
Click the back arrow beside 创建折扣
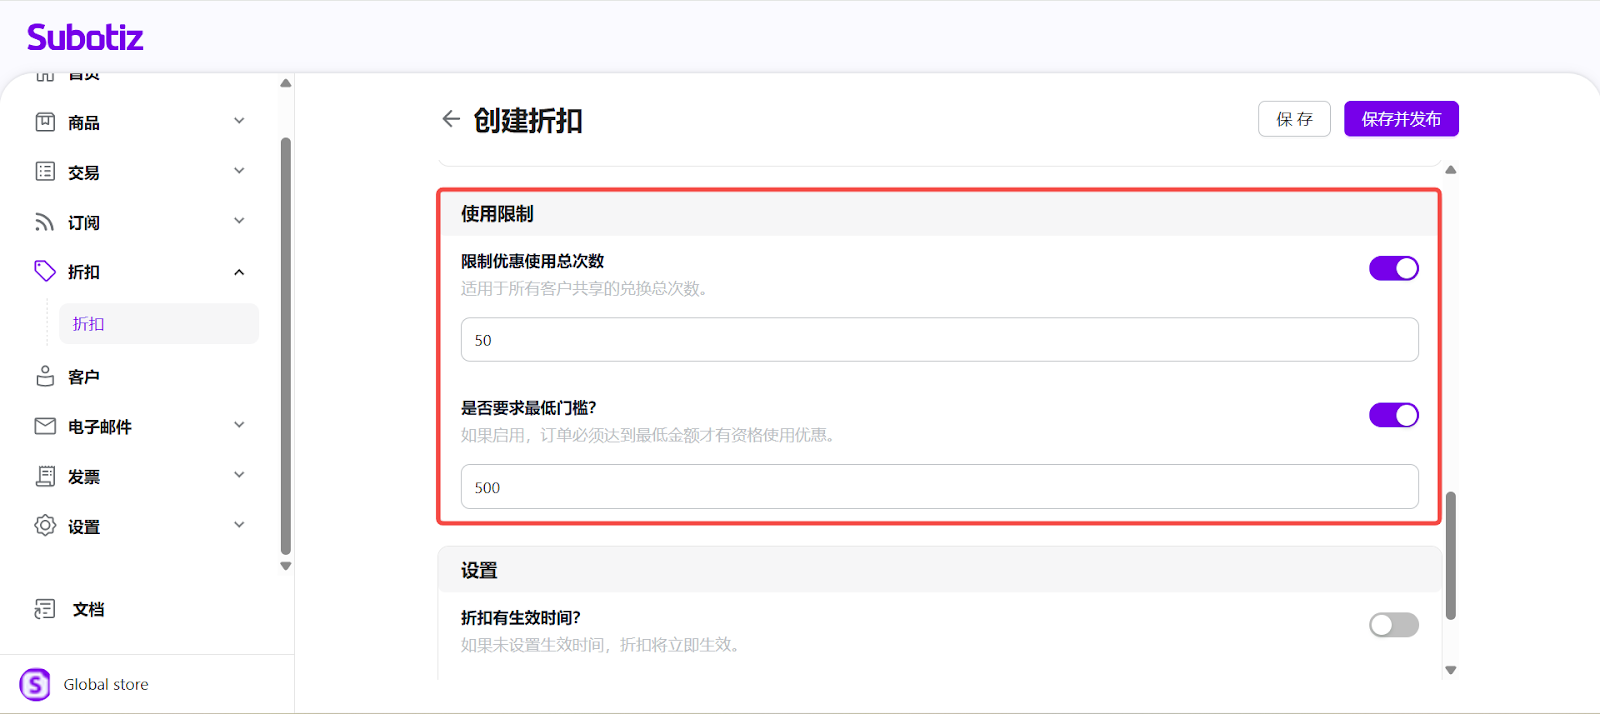click(451, 119)
